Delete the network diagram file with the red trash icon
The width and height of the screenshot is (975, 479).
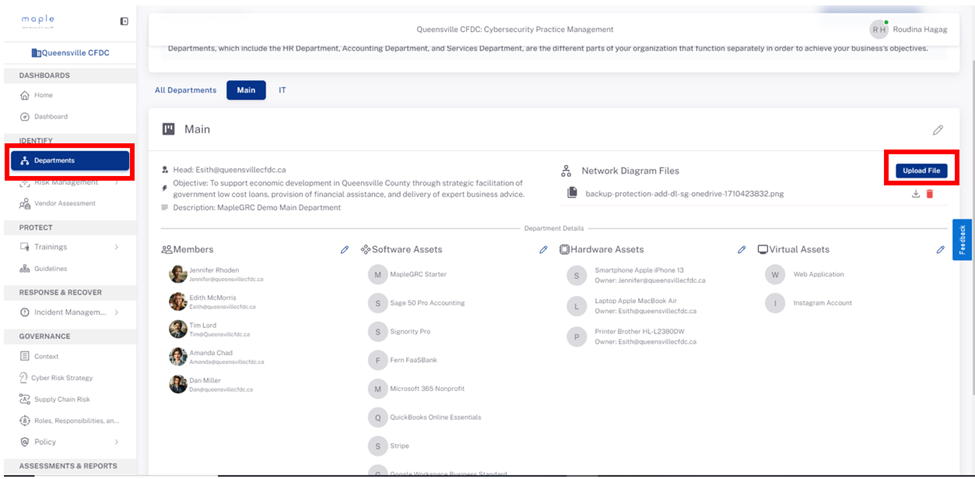click(x=930, y=194)
